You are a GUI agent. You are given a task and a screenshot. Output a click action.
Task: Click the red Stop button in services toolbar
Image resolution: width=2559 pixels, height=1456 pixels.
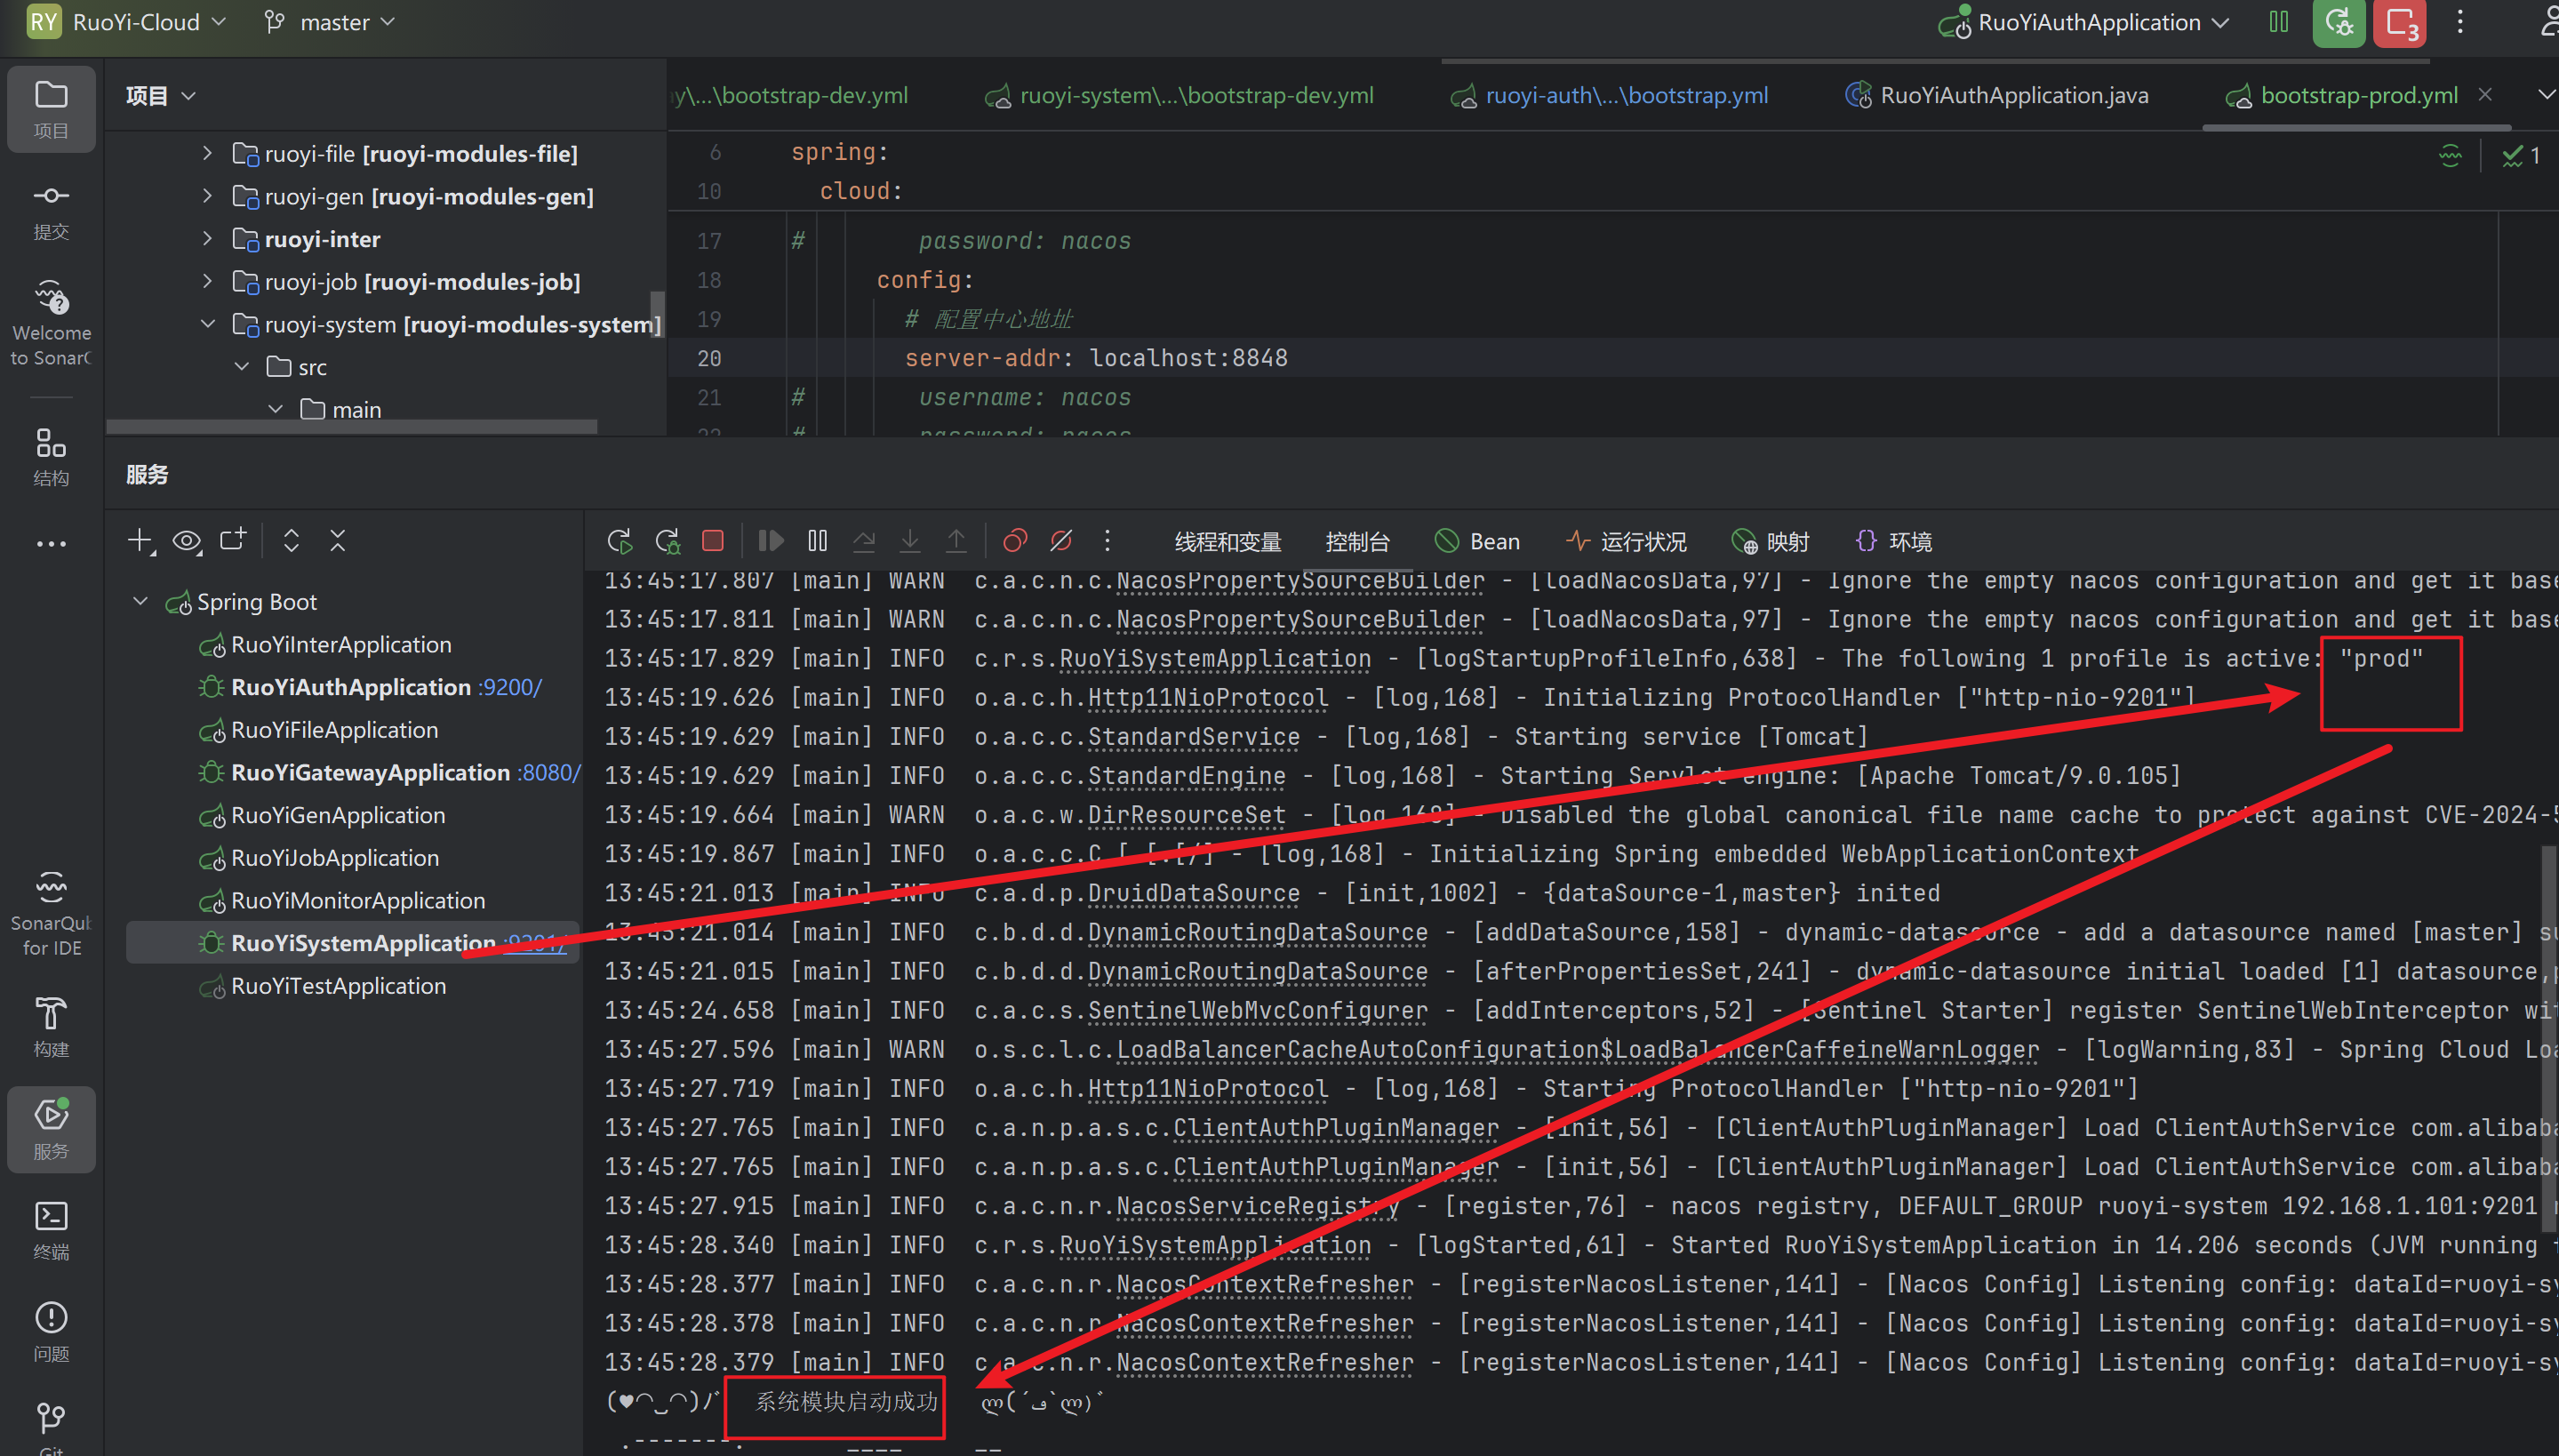[713, 541]
